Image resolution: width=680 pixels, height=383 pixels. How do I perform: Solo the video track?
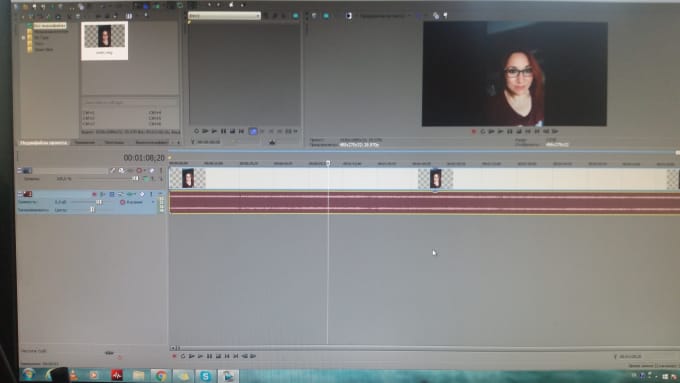pos(161,171)
